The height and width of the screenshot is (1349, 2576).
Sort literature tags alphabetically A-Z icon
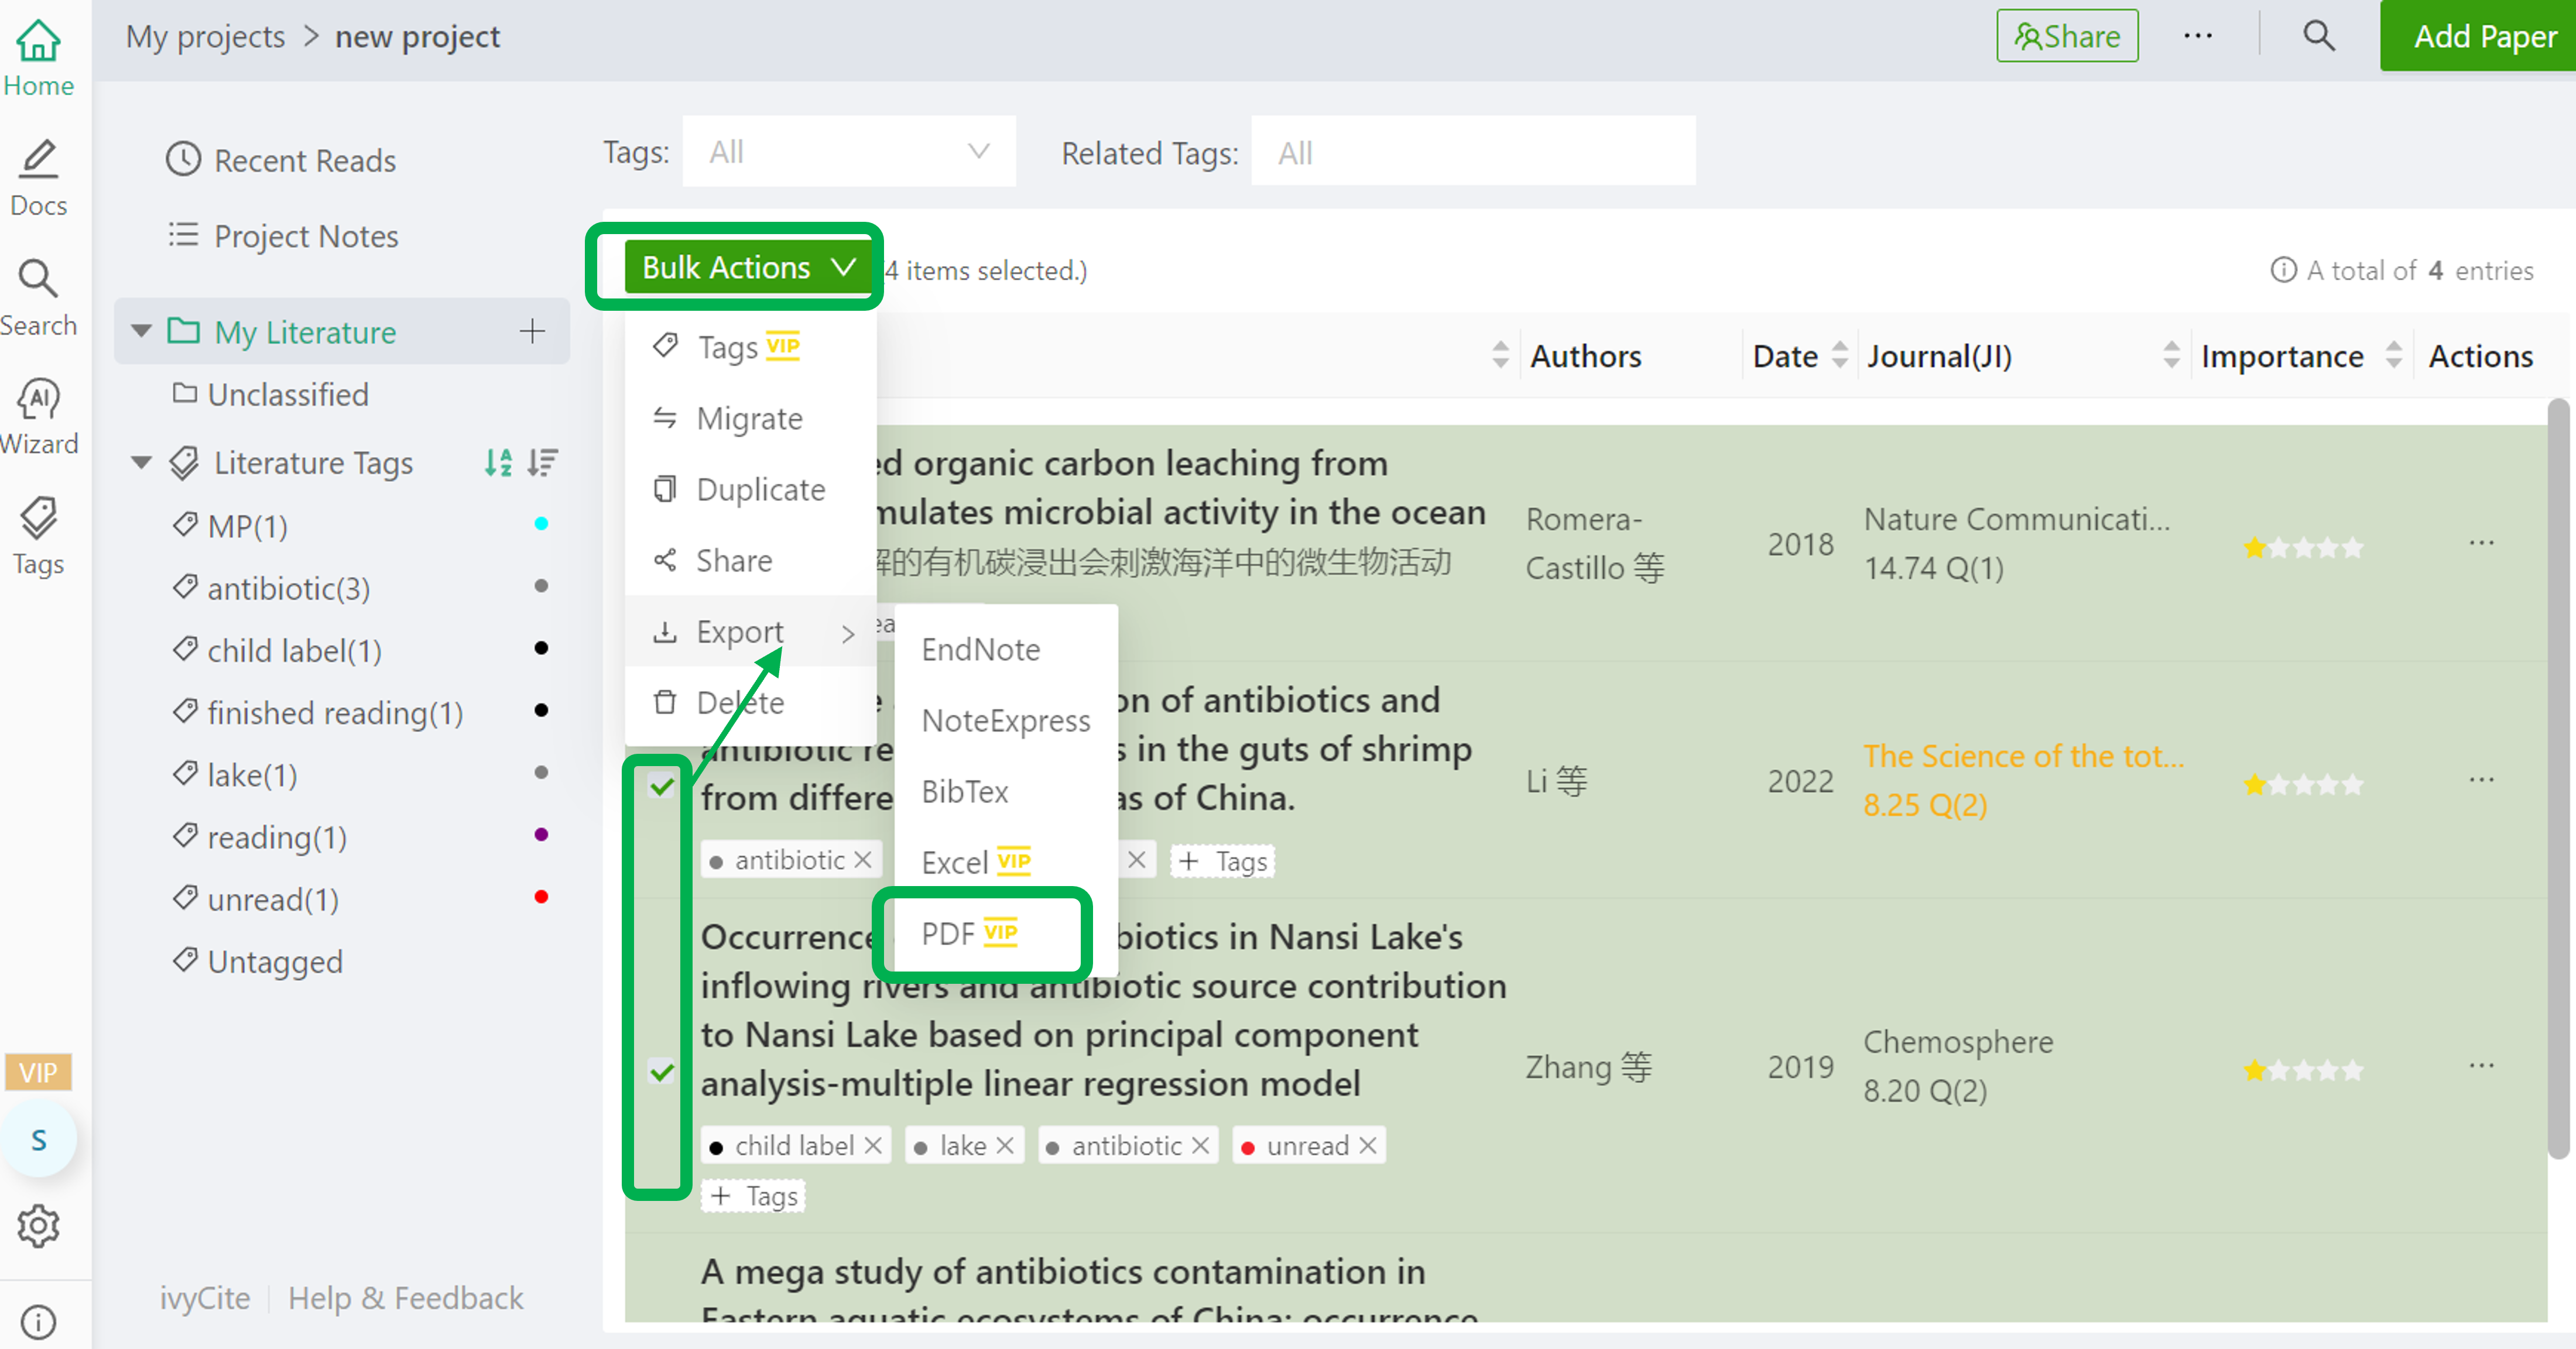click(498, 462)
